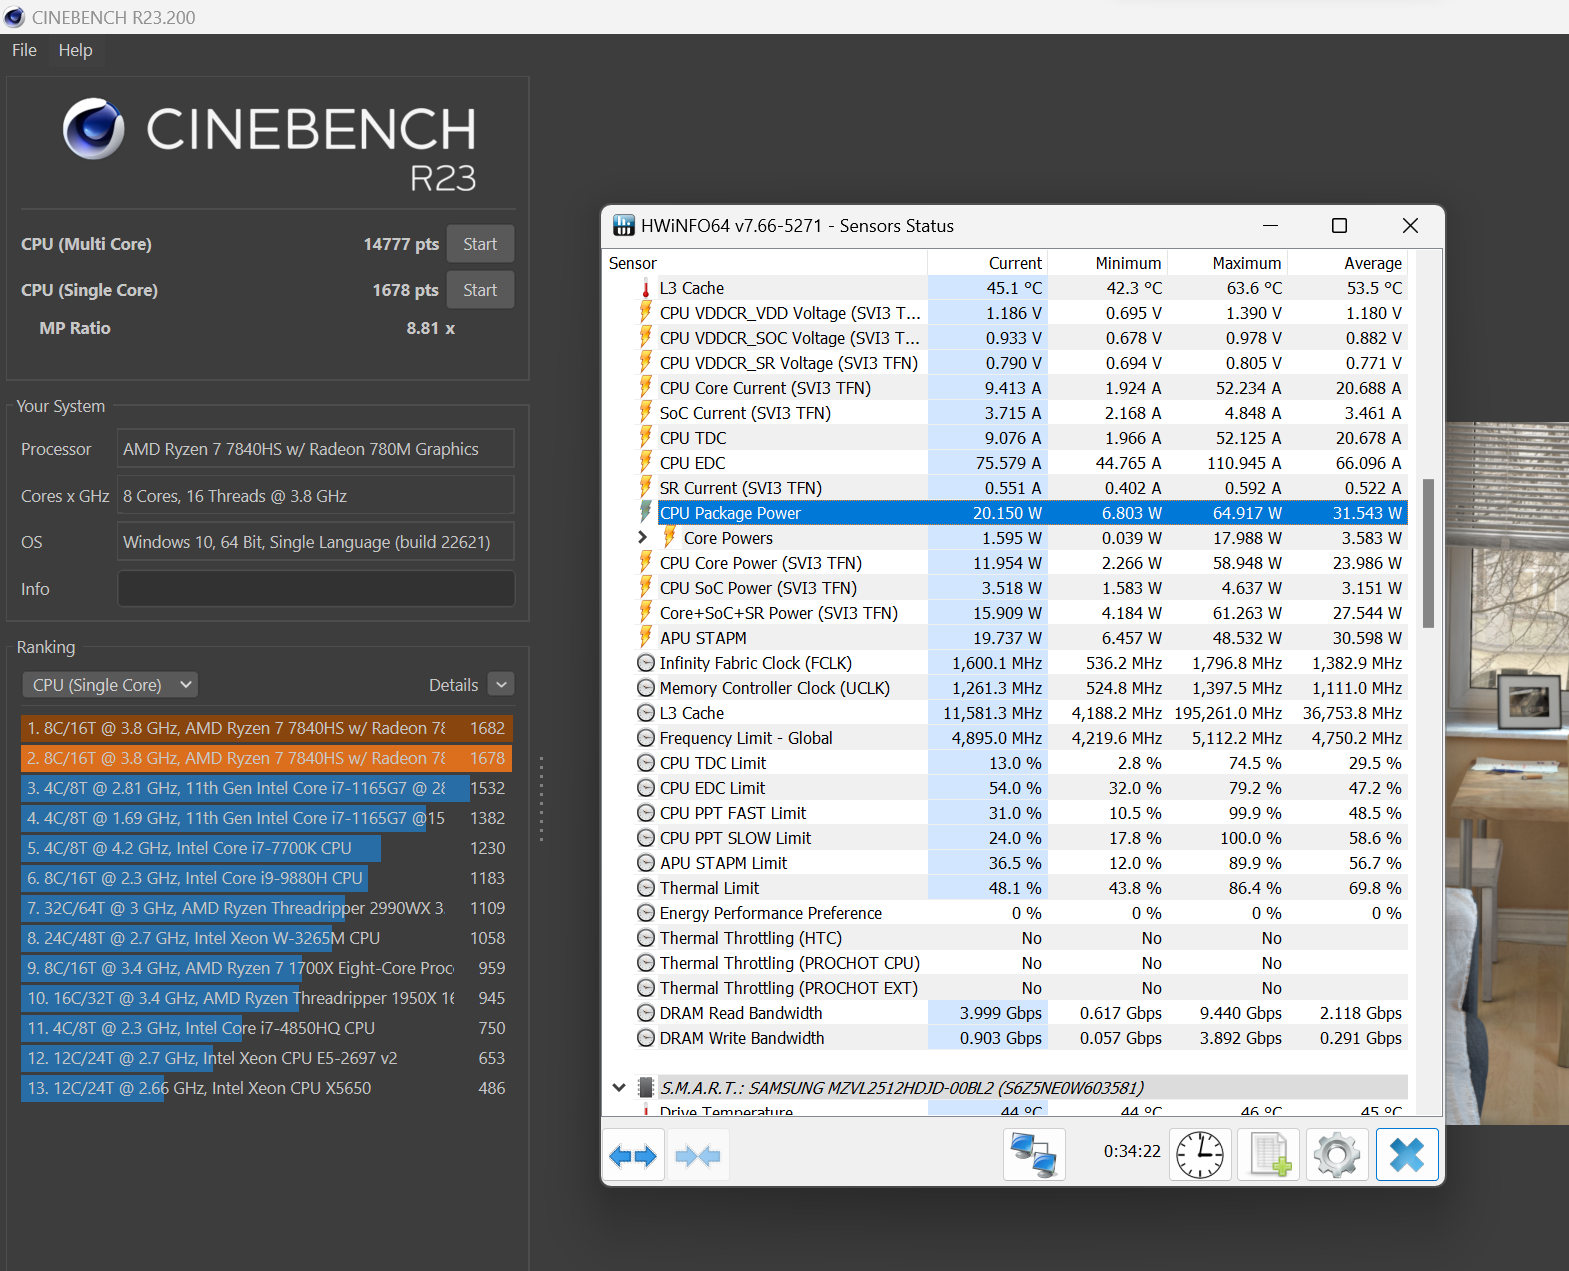1569x1271 pixels.
Task: Click the drive icon beside S.M.A.R.T. SAMSUNG entry
Action: pyautogui.click(x=646, y=1088)
